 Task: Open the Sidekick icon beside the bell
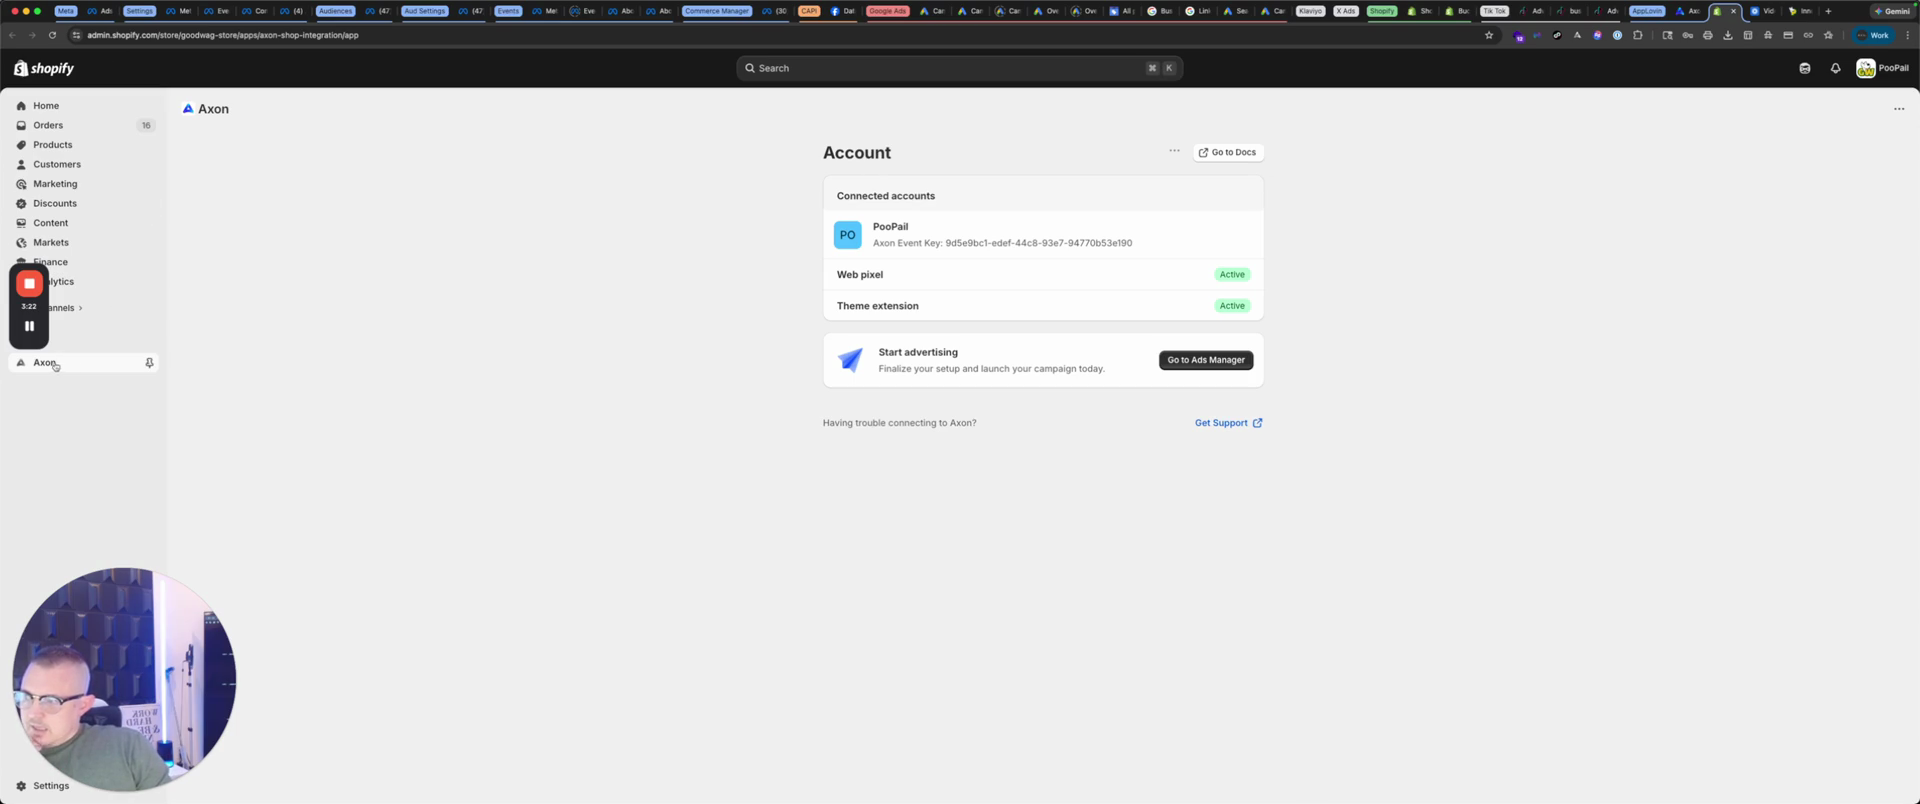(1805, 68)
